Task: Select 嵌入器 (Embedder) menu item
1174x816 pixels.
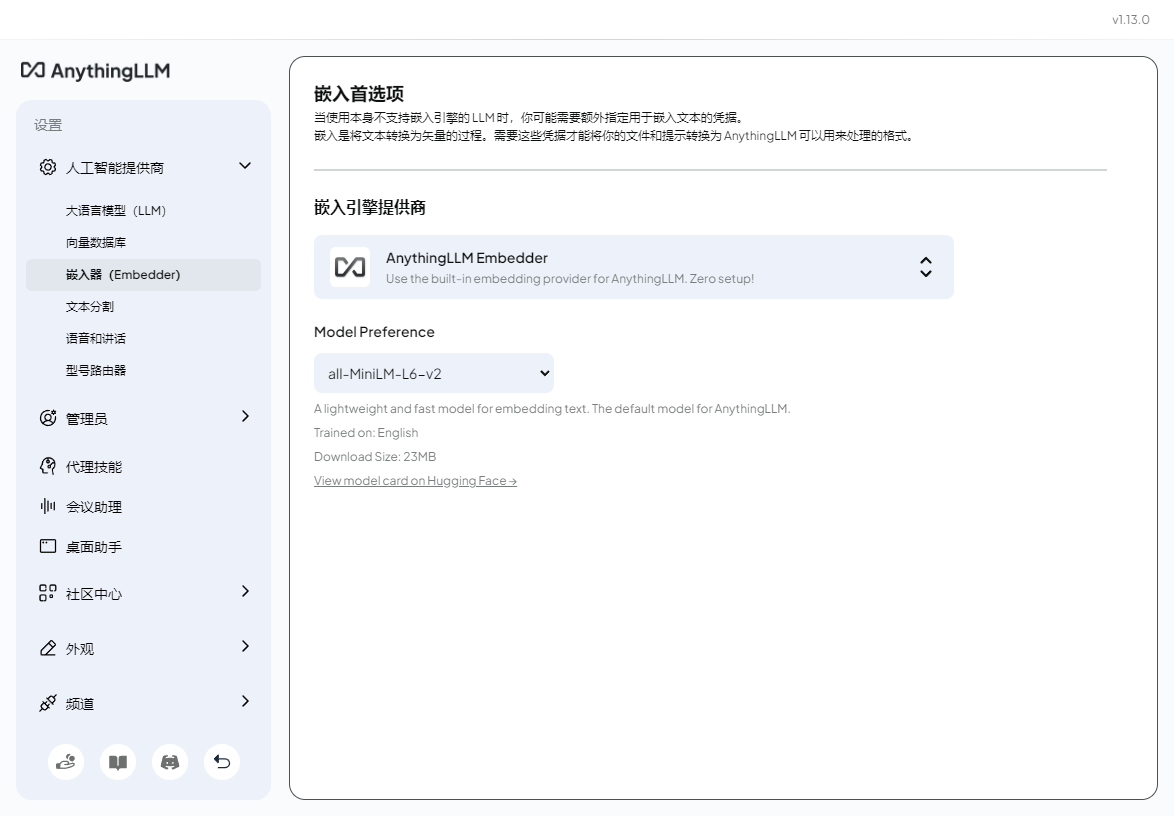Action: click(x=143, y=275)
